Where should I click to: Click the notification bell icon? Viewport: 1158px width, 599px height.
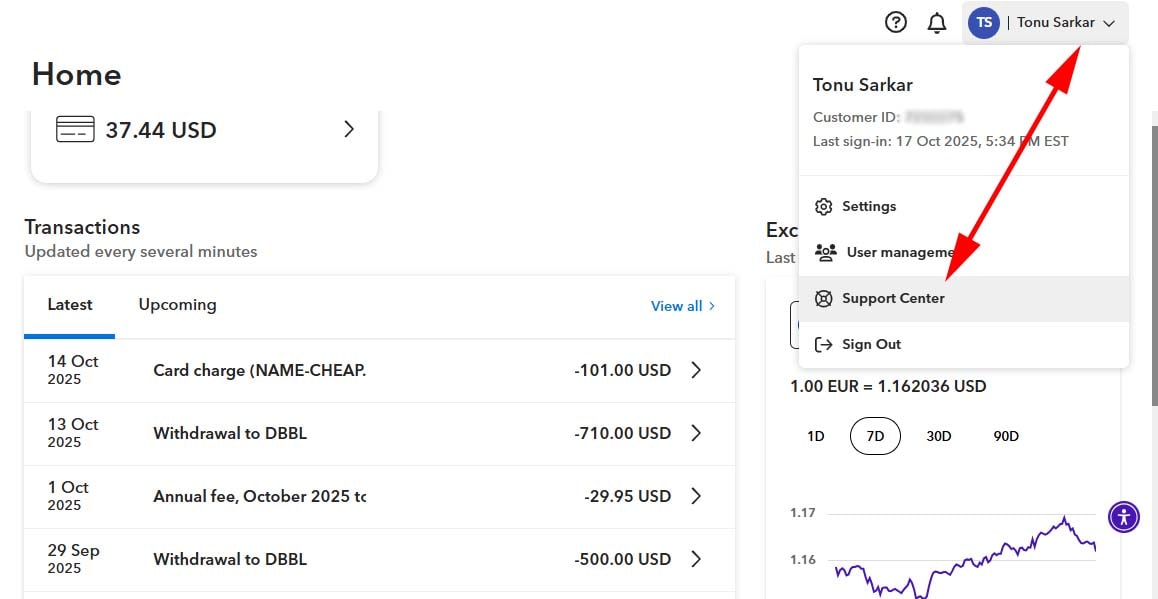[937, 21]
